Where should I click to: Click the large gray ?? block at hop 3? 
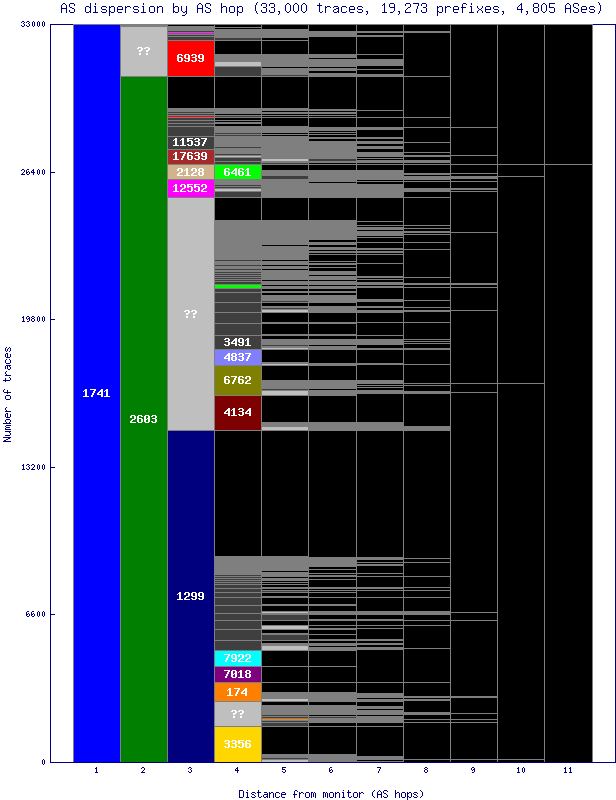(x=190, y=314)
